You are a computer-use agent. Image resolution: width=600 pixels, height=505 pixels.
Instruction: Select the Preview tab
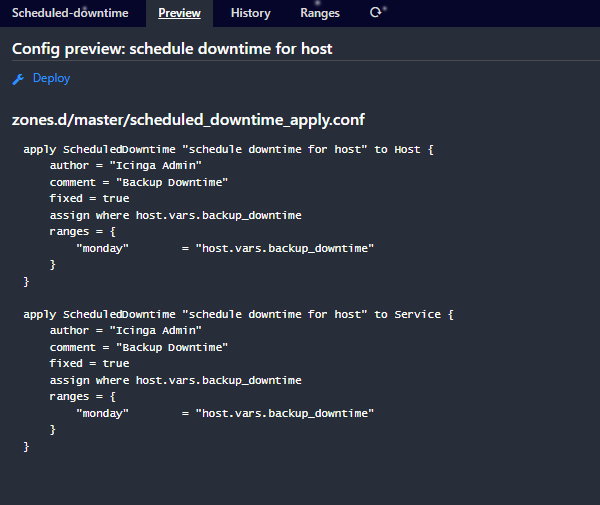179,13
